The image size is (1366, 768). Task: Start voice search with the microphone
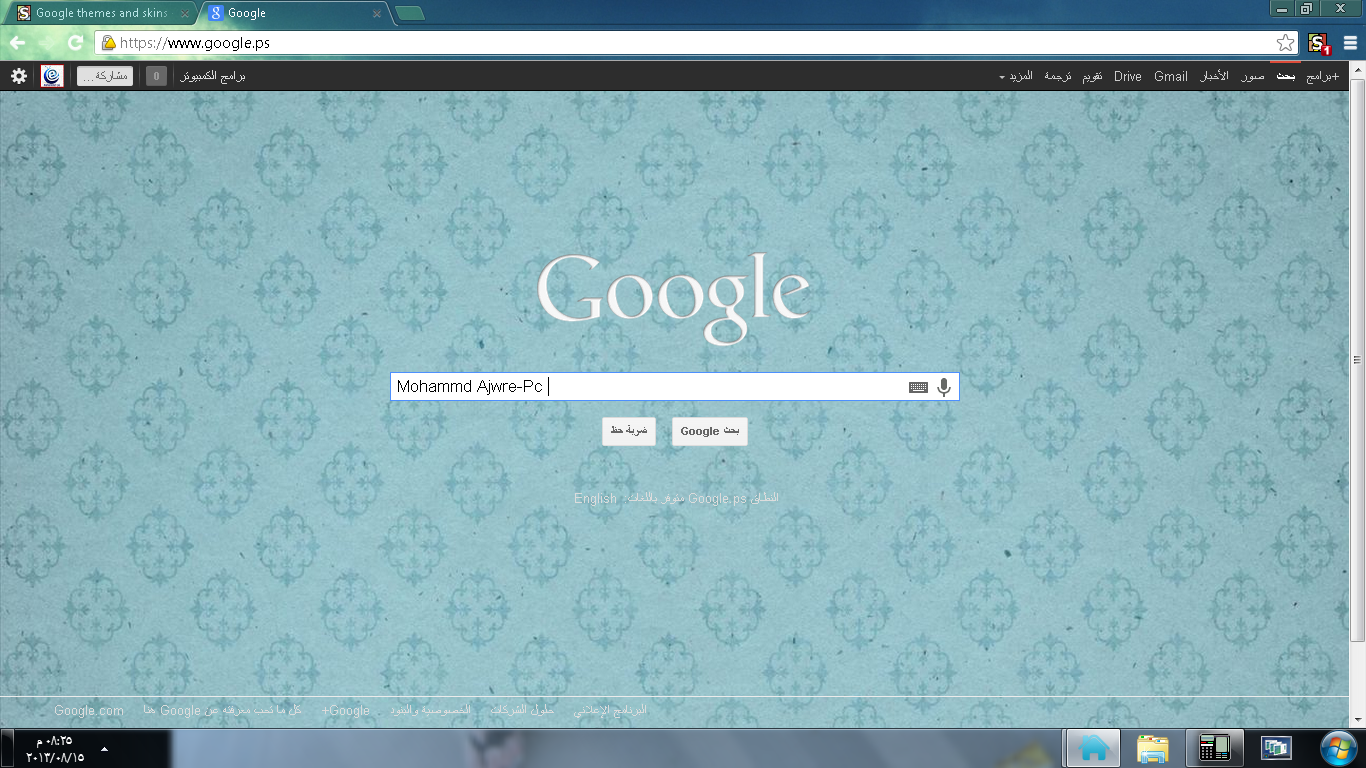(x=944, y=387)
